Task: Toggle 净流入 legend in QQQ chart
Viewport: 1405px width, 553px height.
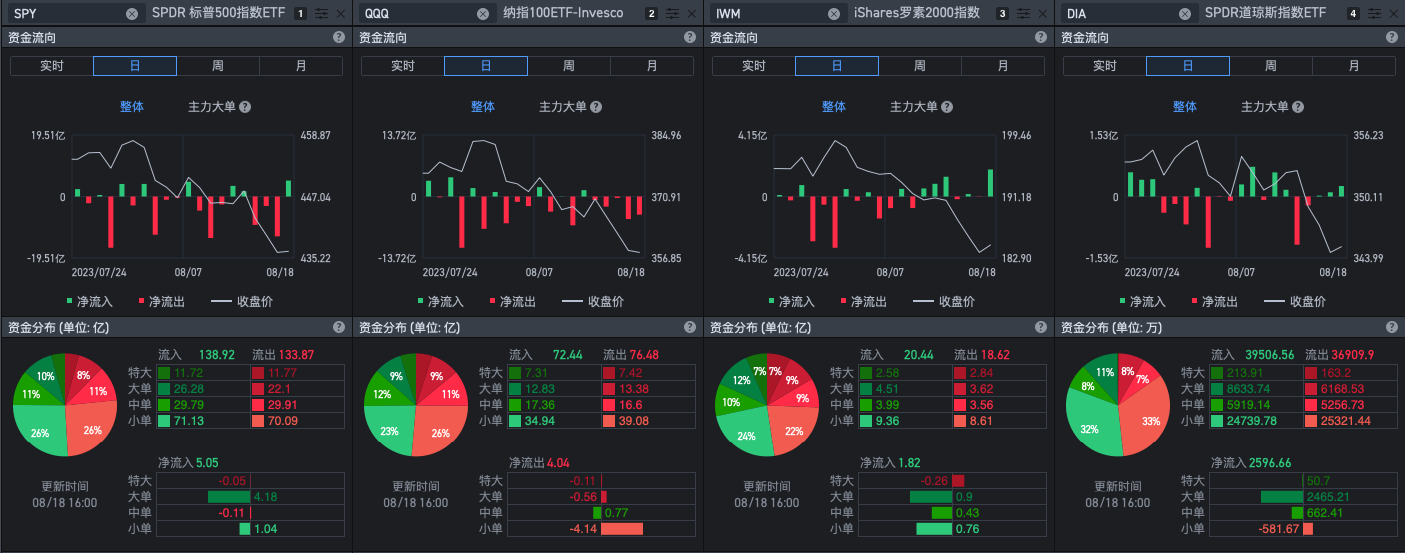Action: tap(442, 301)
